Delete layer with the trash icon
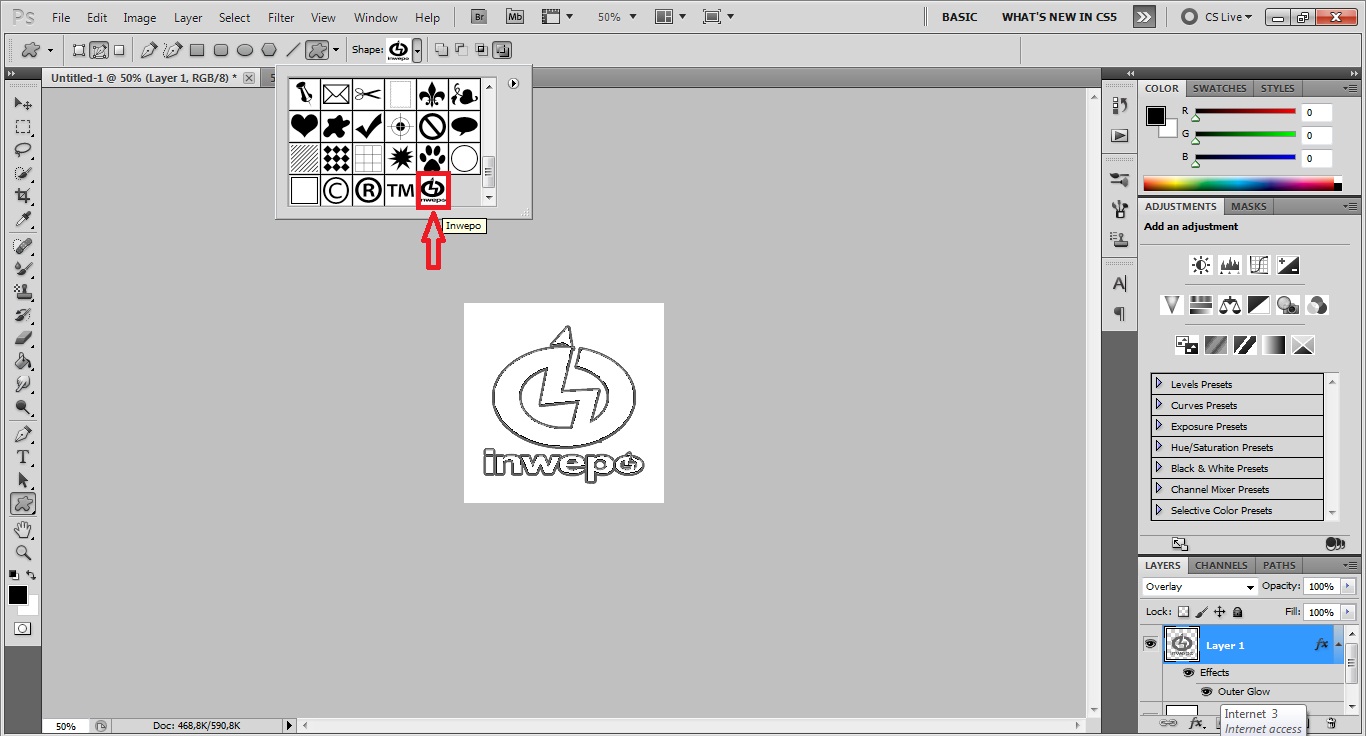 click(x=1331, y=722)
